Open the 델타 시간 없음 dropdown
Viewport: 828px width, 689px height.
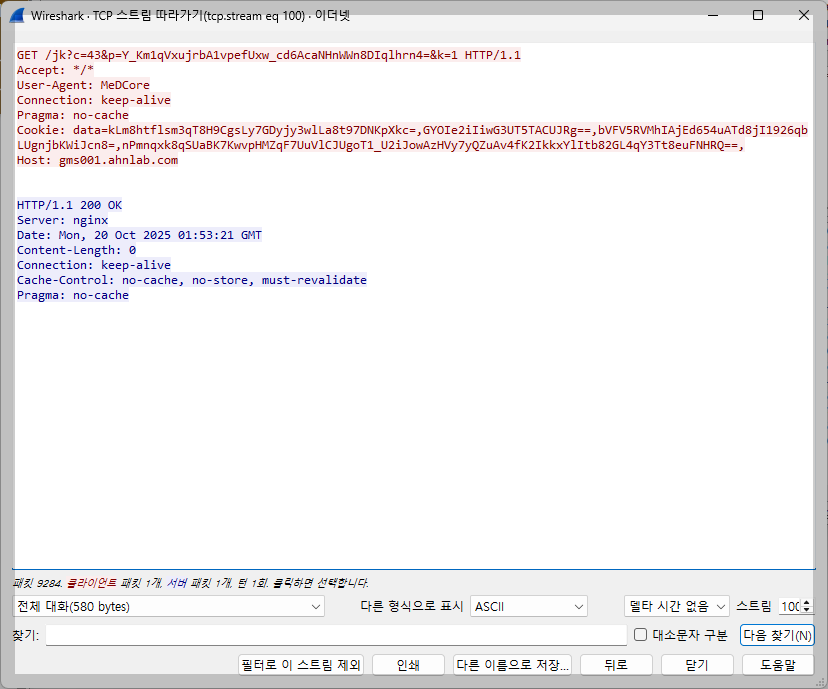676,607
